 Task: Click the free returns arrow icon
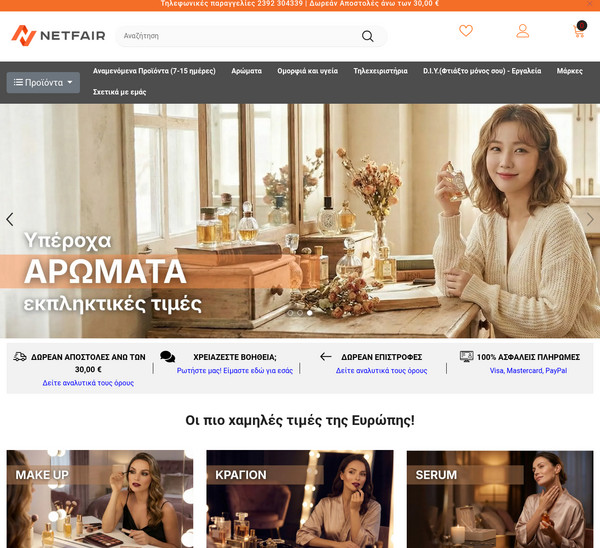coord(326,357)
